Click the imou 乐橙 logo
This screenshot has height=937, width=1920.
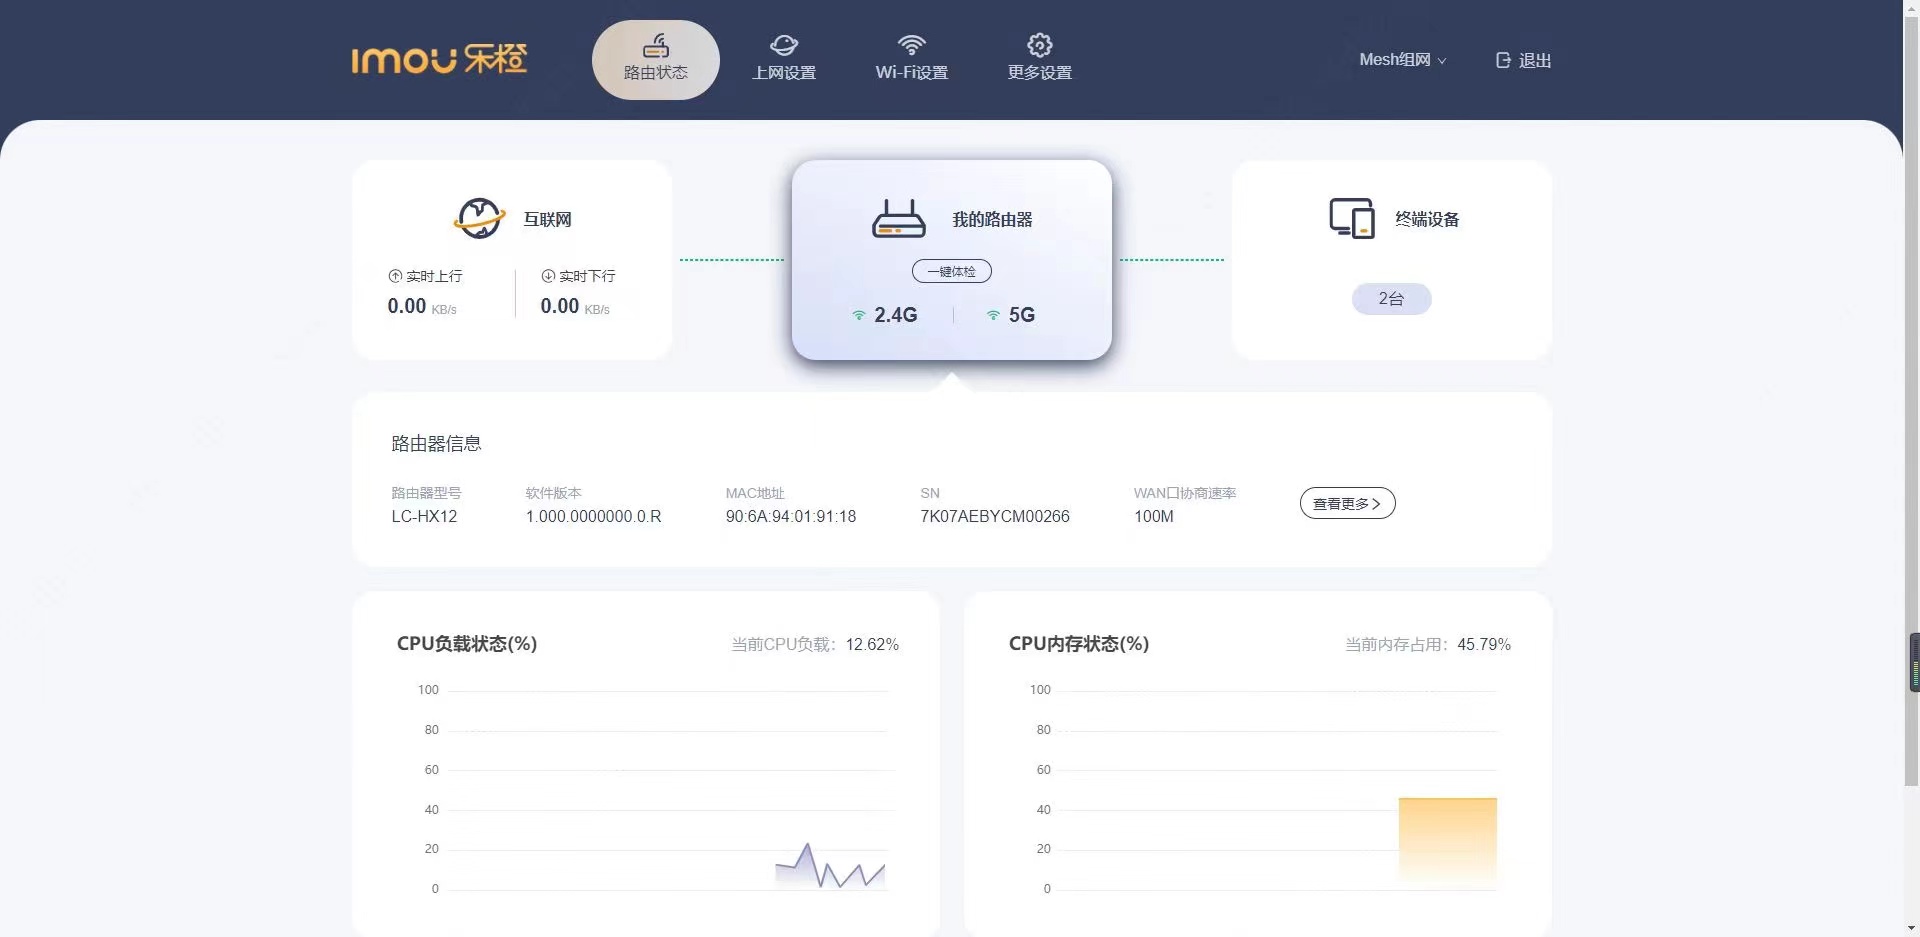440,59
